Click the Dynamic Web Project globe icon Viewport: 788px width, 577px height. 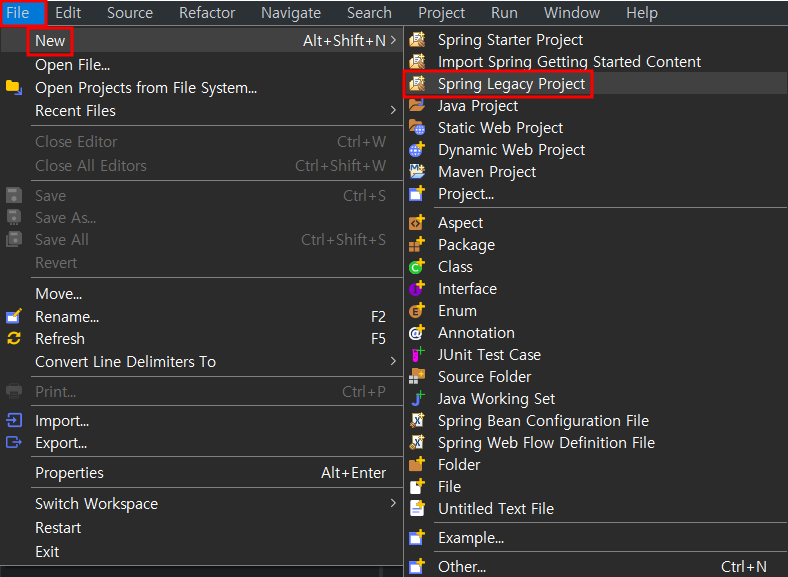coord(417,150)
